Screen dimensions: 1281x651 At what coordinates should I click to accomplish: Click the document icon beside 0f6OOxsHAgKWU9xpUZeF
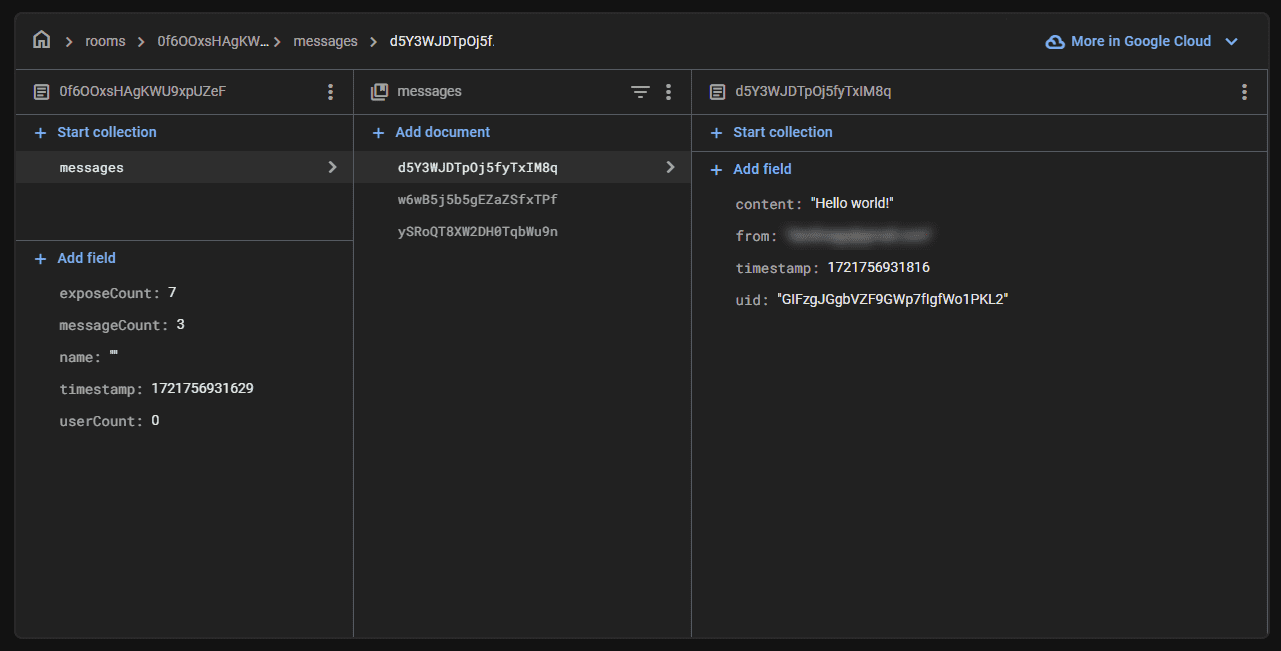(x=41, y=92)
